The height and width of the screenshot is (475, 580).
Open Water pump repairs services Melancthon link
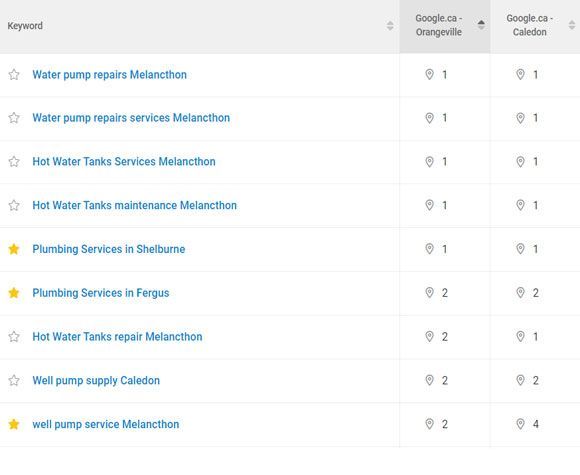pos(131,118)
